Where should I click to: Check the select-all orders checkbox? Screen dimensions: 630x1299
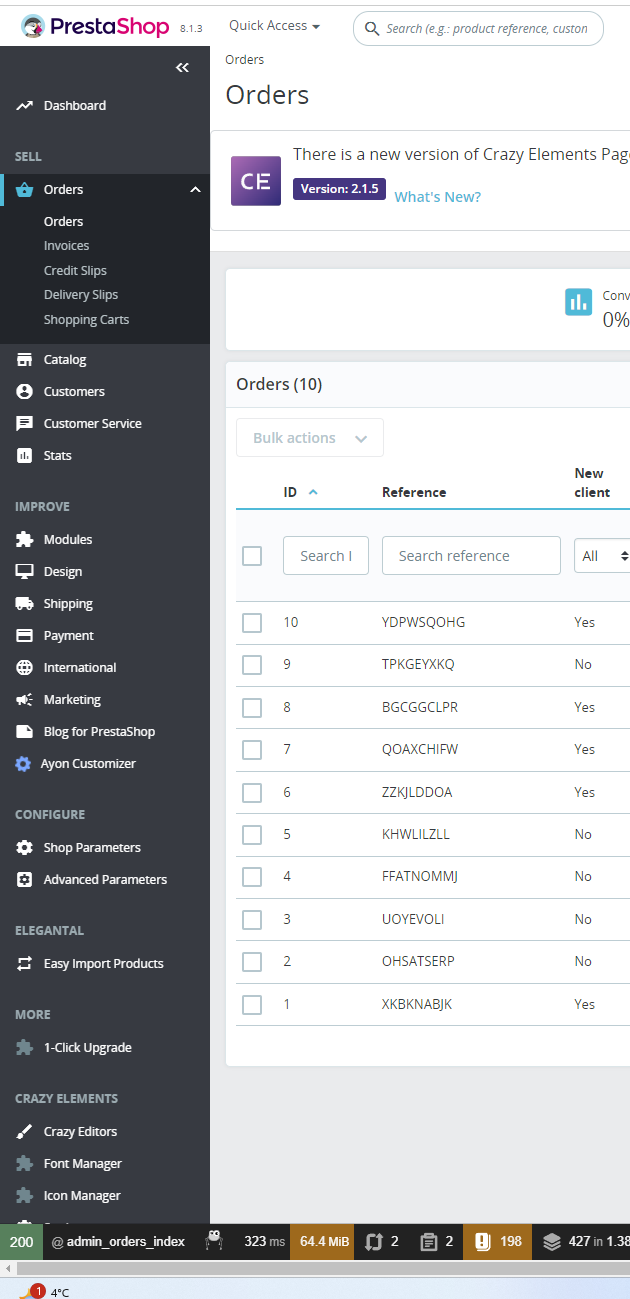(x=252, y=556)
